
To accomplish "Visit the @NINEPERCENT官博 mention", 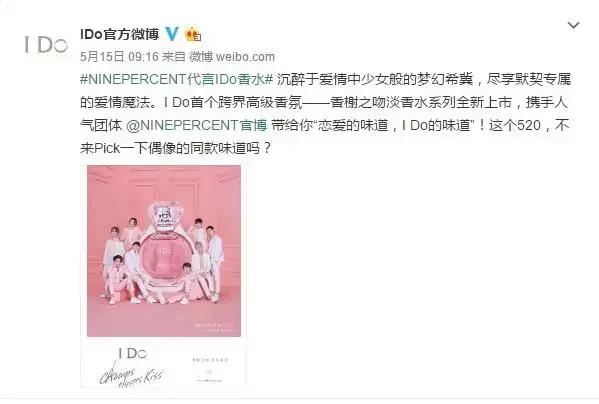I will tap(196, 125).
